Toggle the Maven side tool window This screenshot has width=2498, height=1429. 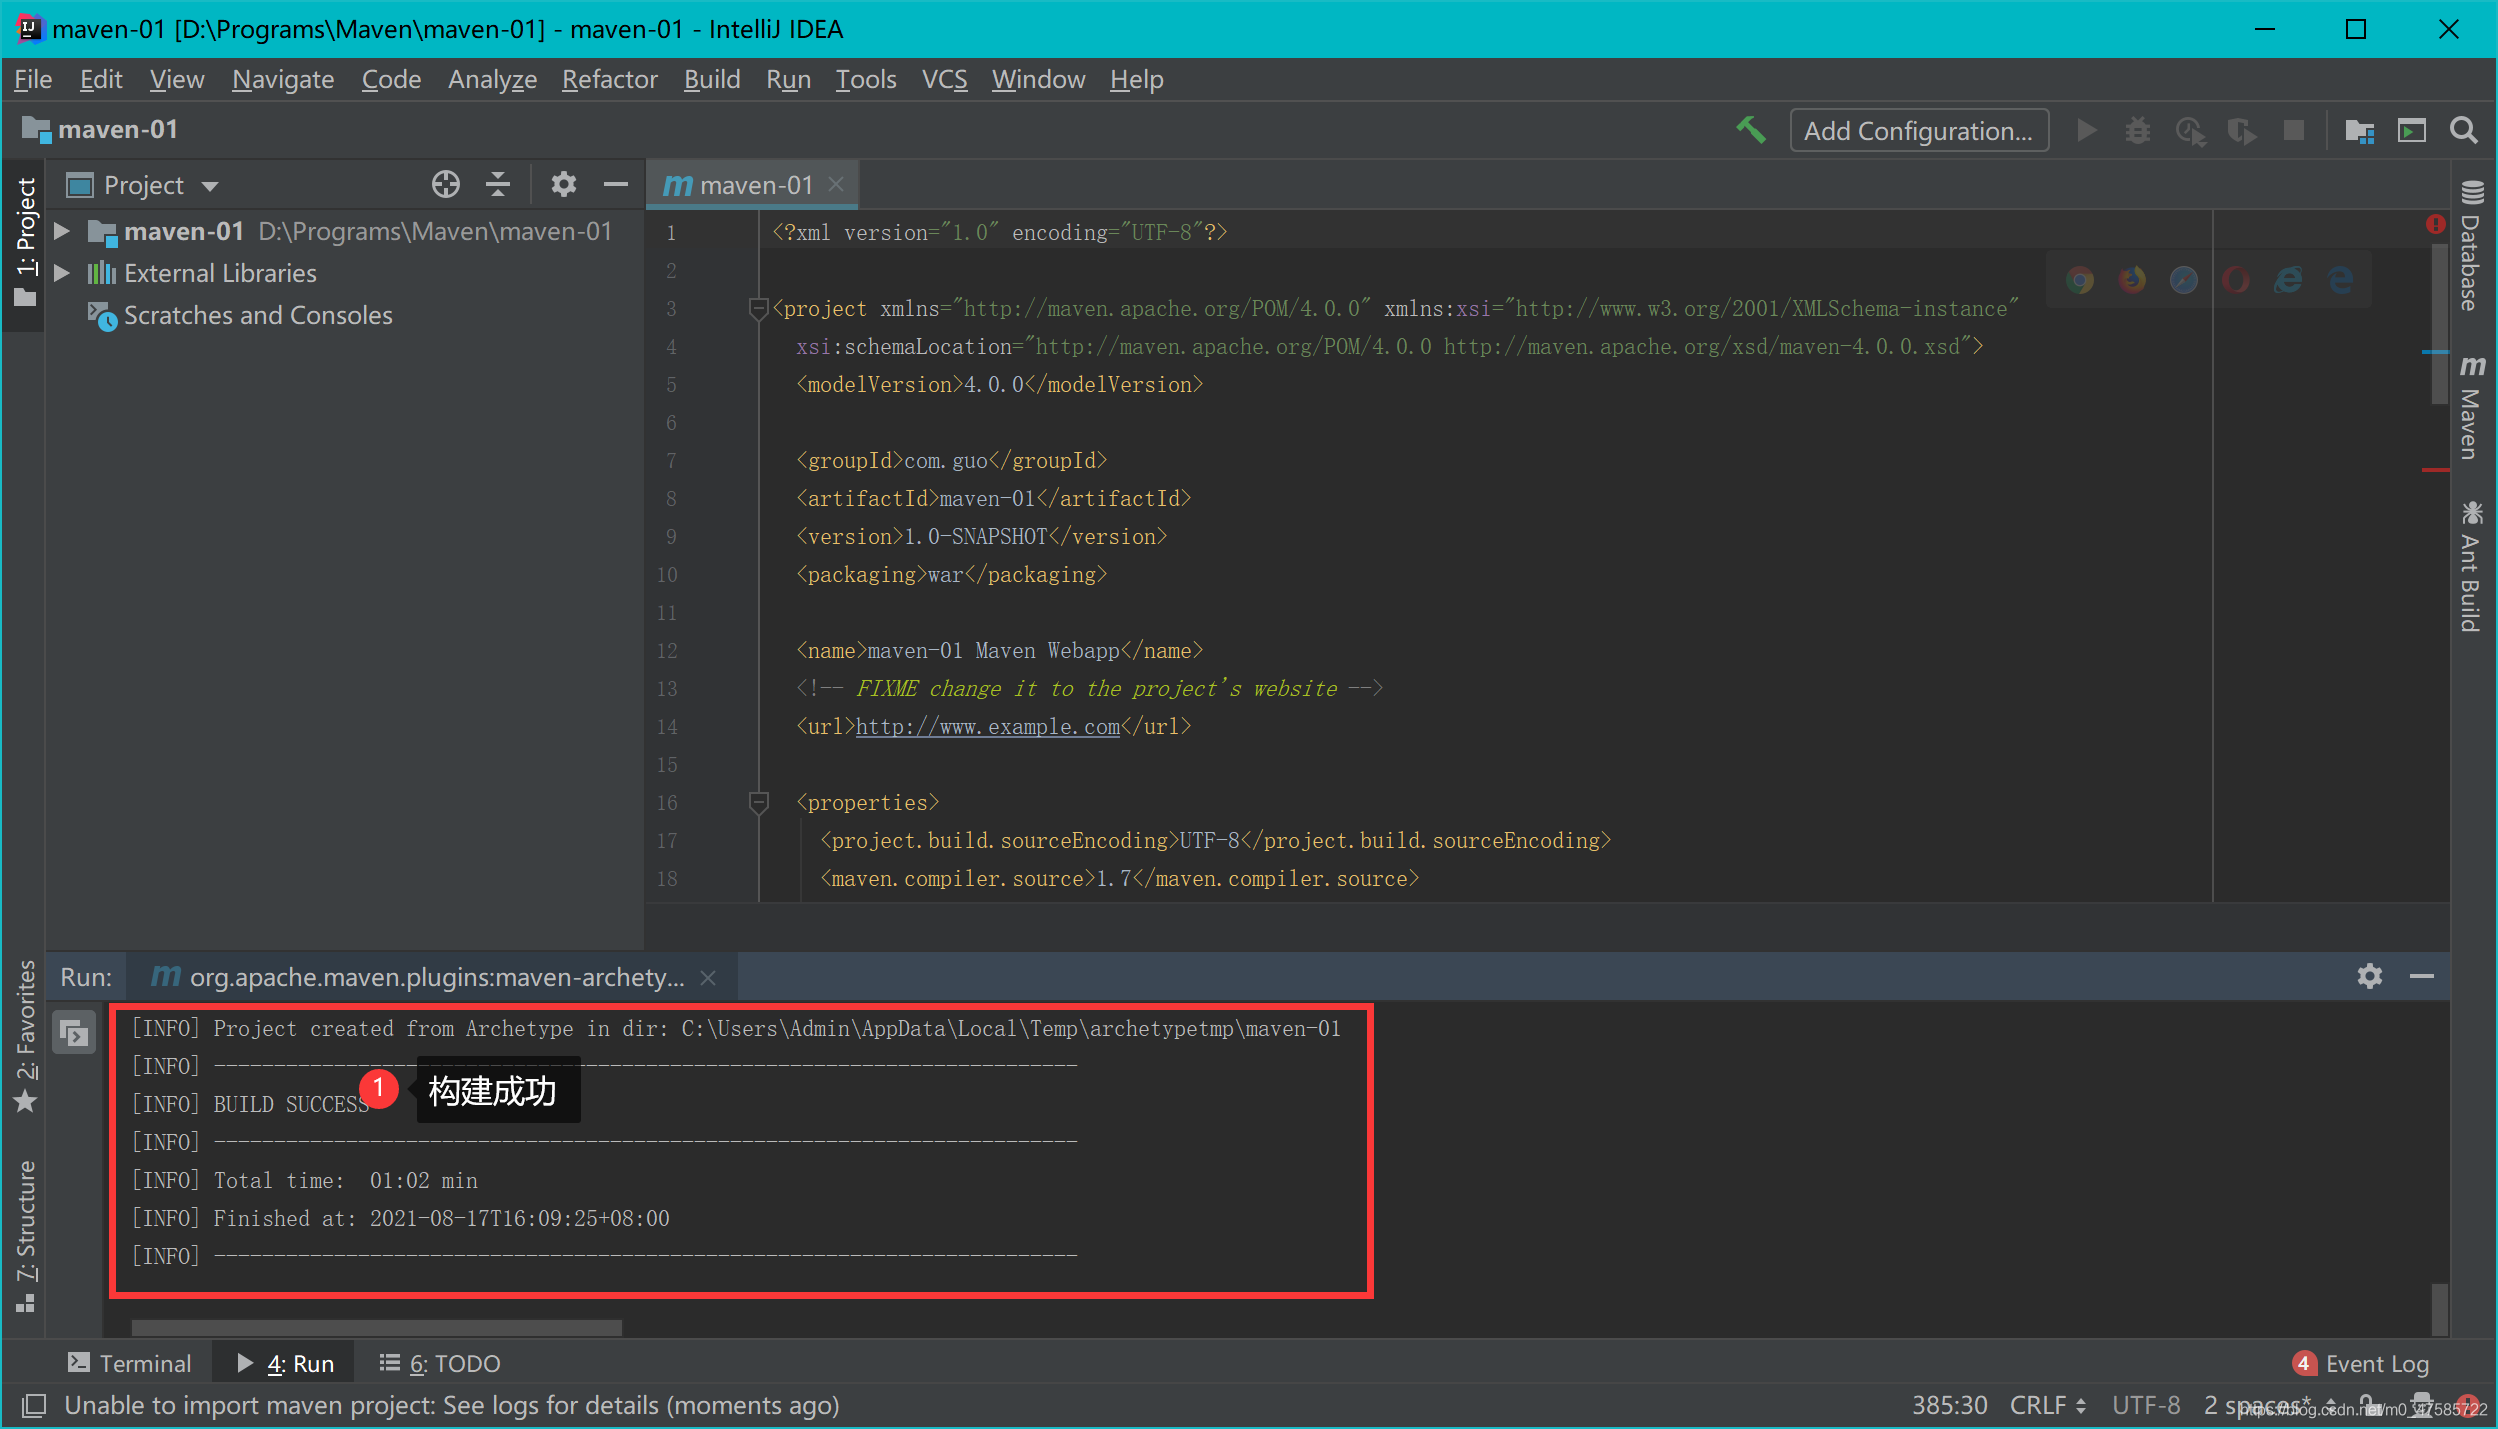tap(2472, 408)
